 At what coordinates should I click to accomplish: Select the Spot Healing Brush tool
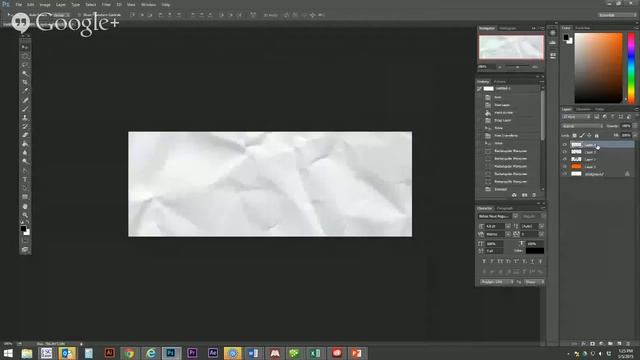click(x=25, y=100)
